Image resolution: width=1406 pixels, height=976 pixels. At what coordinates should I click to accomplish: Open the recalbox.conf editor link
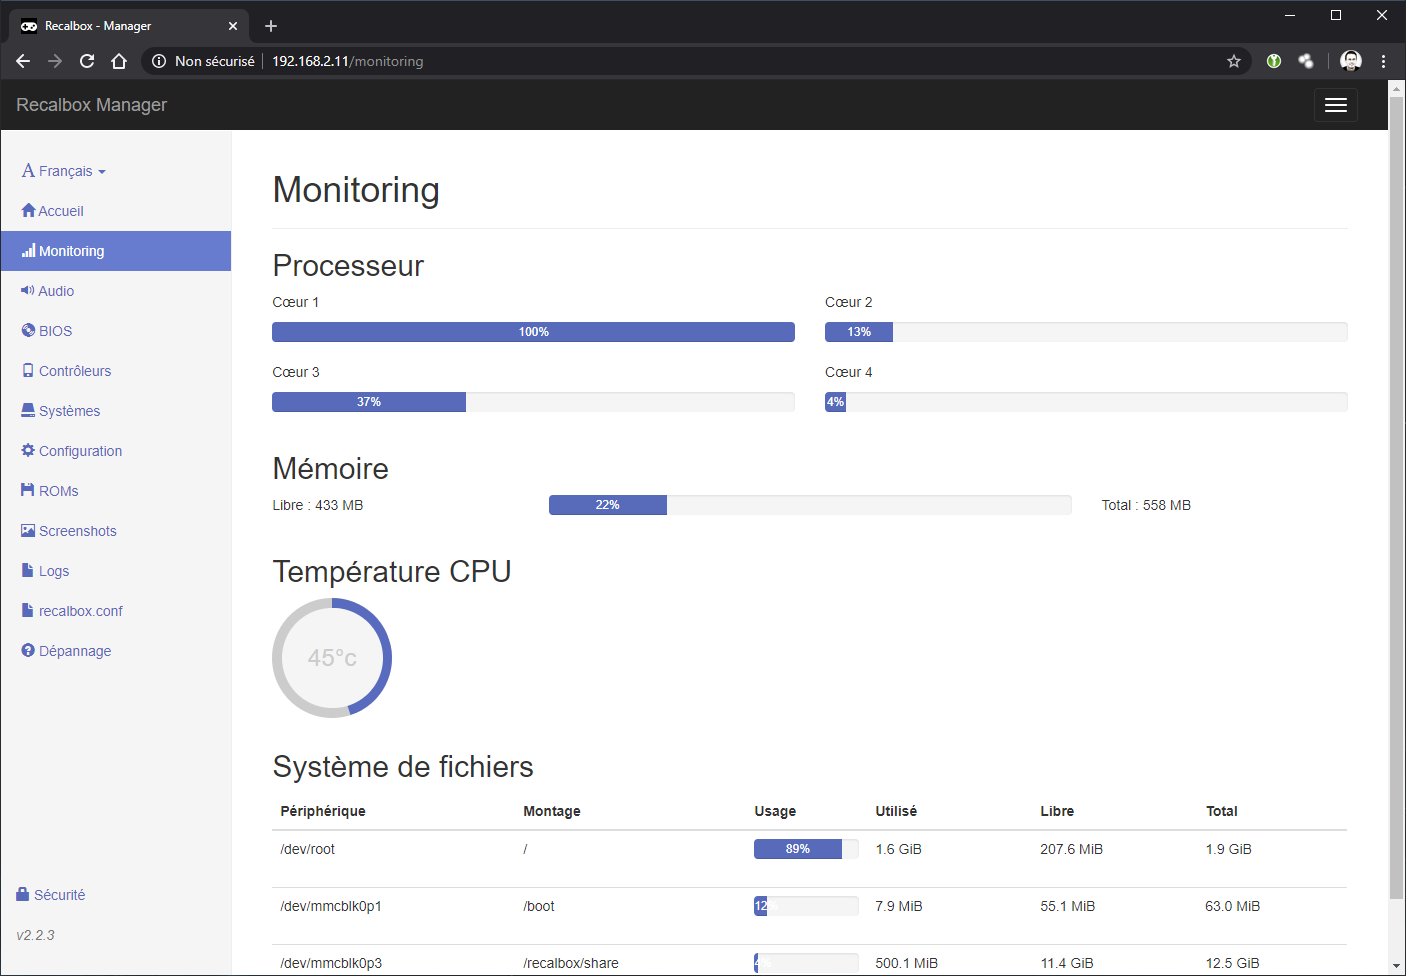pyautogui.click(x=116, y=611)
